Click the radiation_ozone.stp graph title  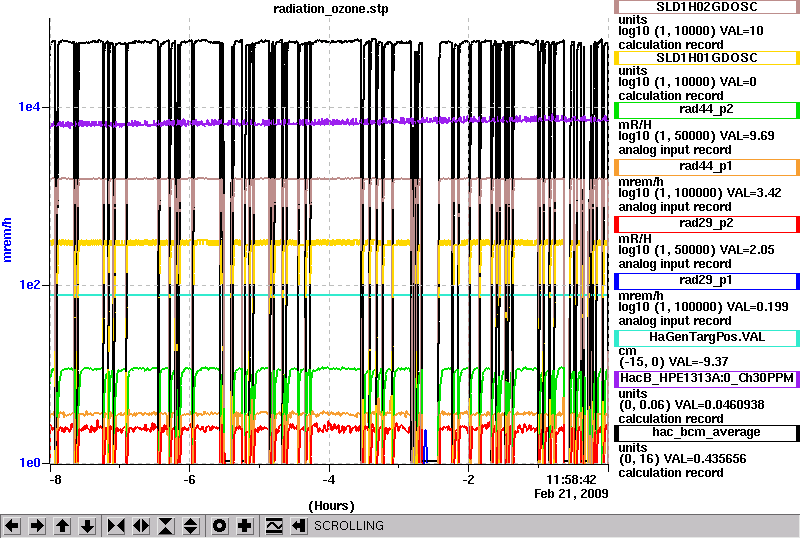tap(331, 9)
